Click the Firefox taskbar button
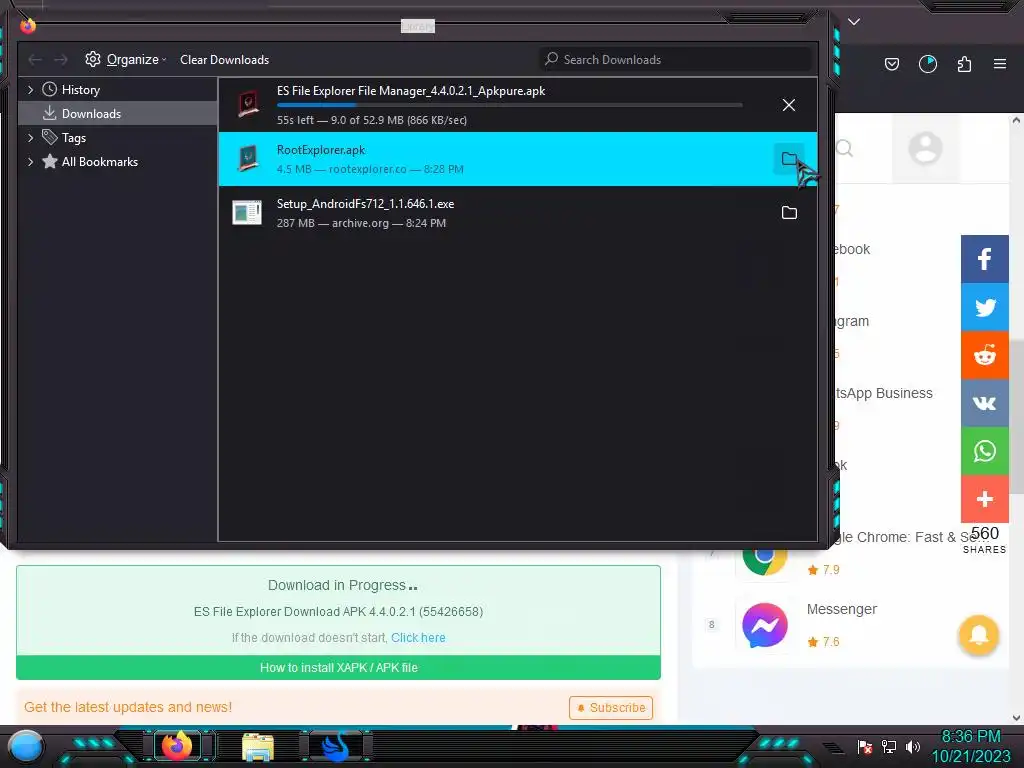 [x=178, y=746]
